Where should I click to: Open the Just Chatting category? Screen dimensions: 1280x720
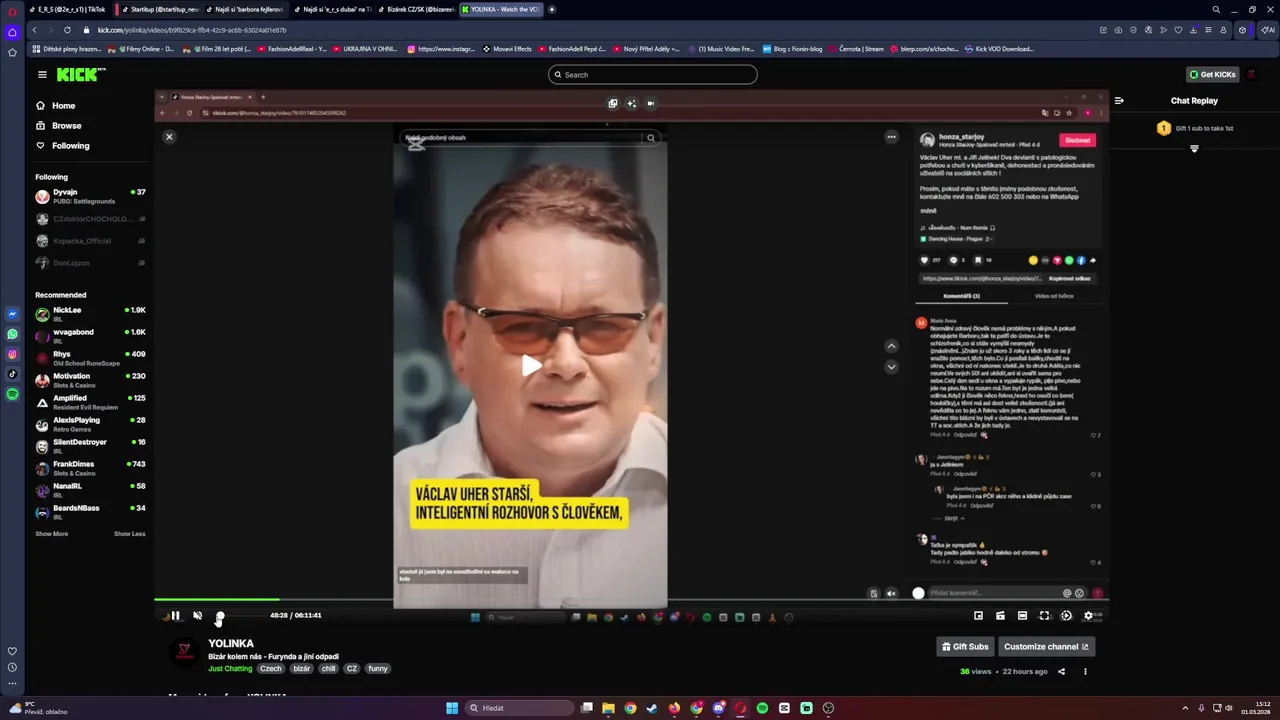(230, 668)
